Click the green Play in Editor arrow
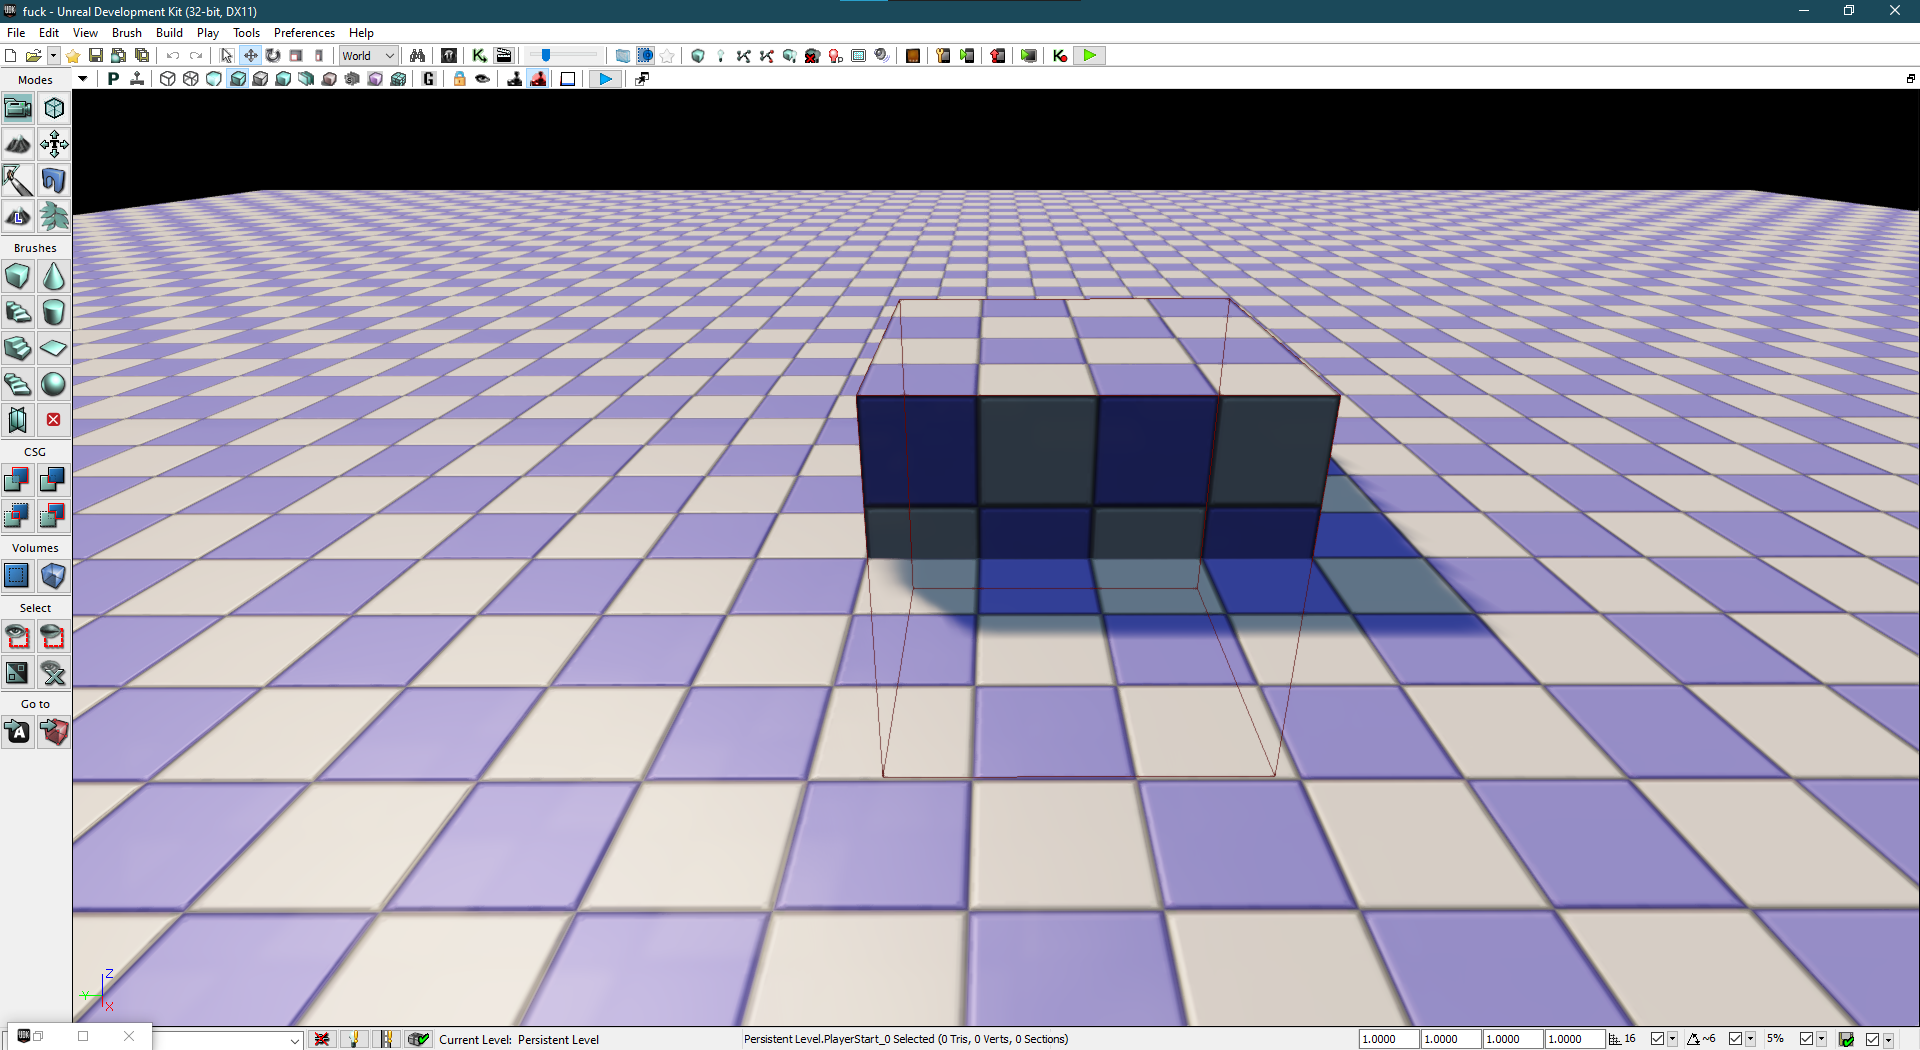Screen dimensions: 1920x1050 click(x=1090, y=56)
